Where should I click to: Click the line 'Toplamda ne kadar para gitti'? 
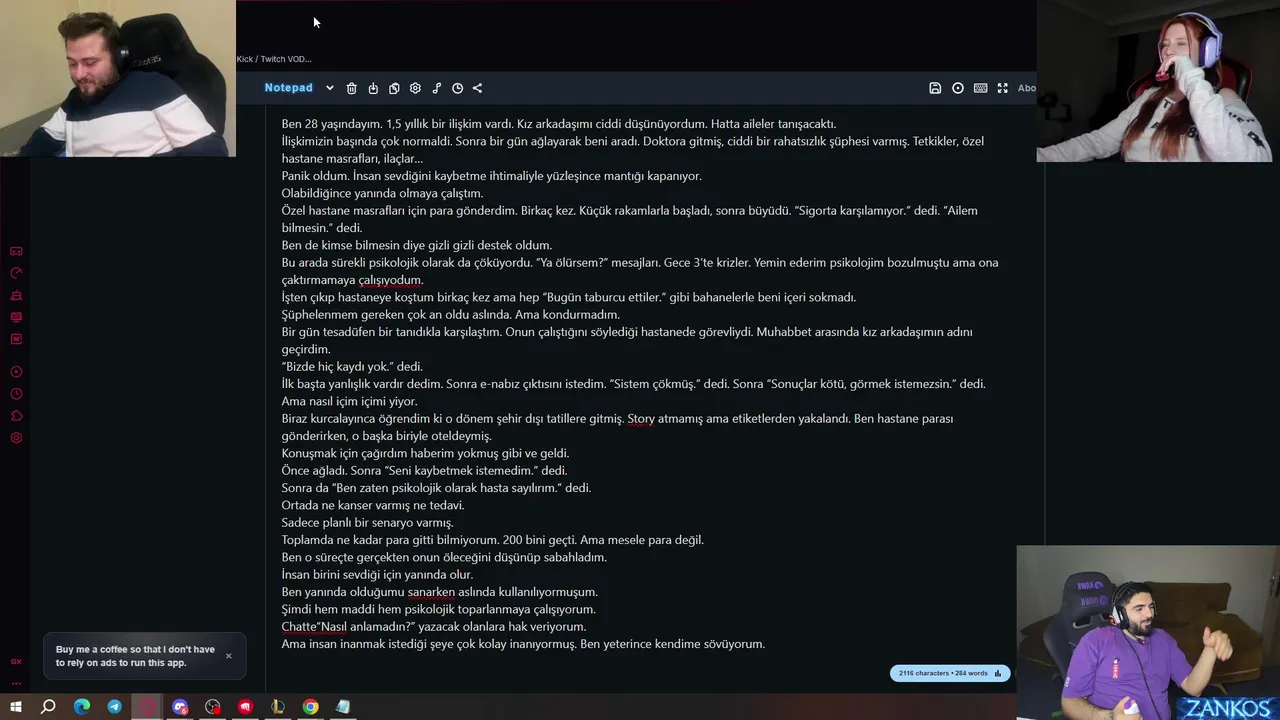pyautogui.click(x=493, y=540)
